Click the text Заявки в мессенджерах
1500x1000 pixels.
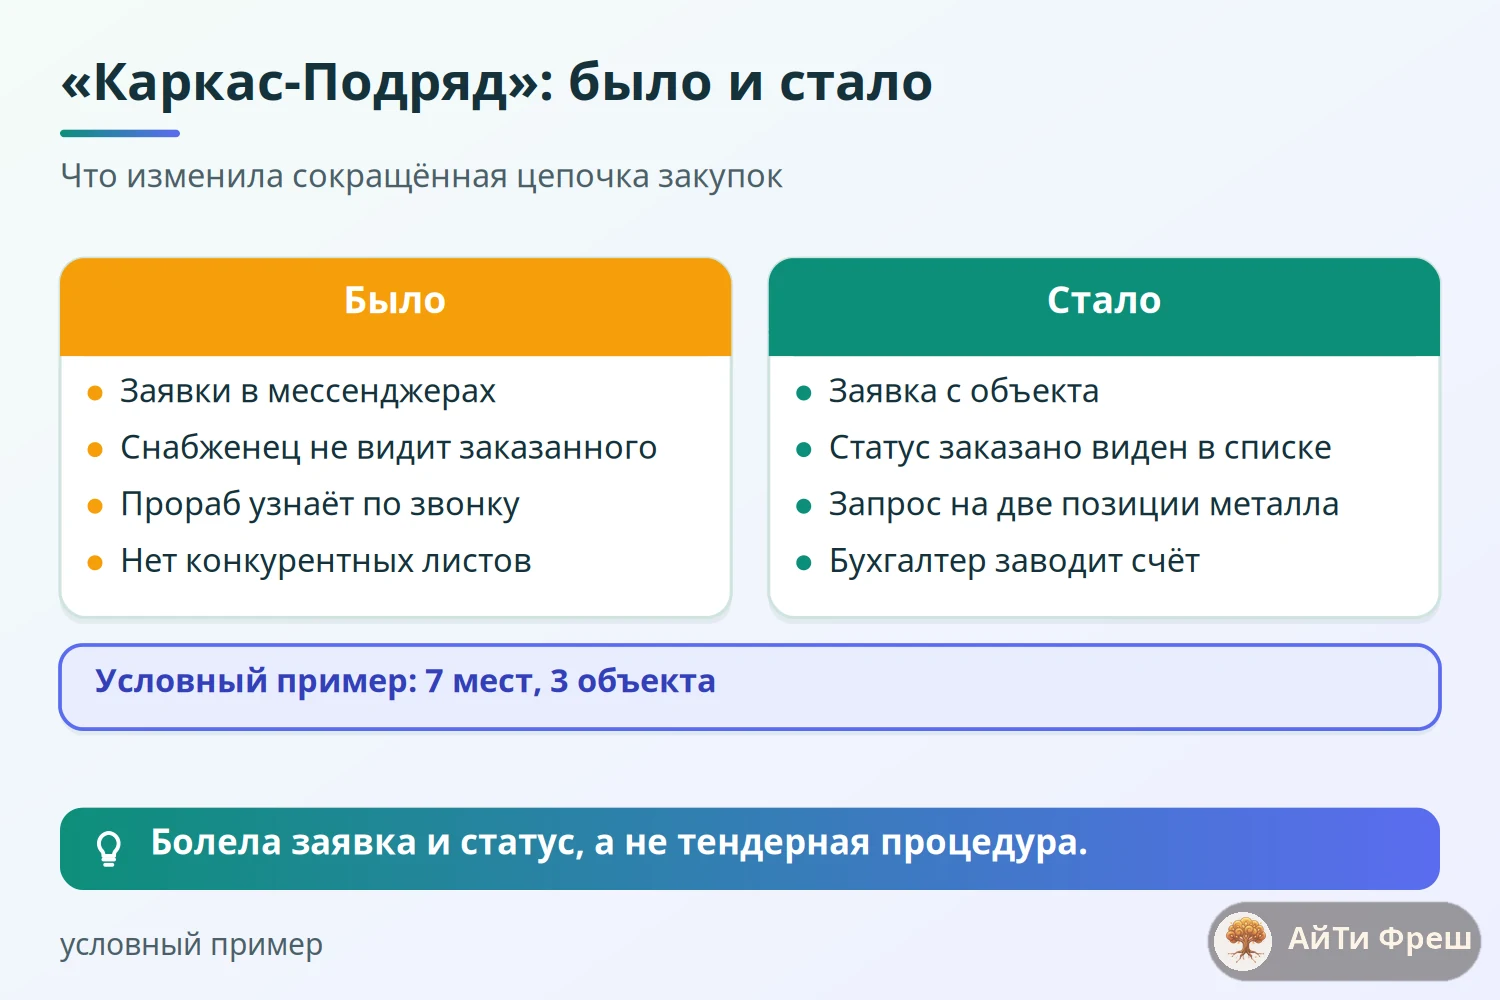point(308,391)
